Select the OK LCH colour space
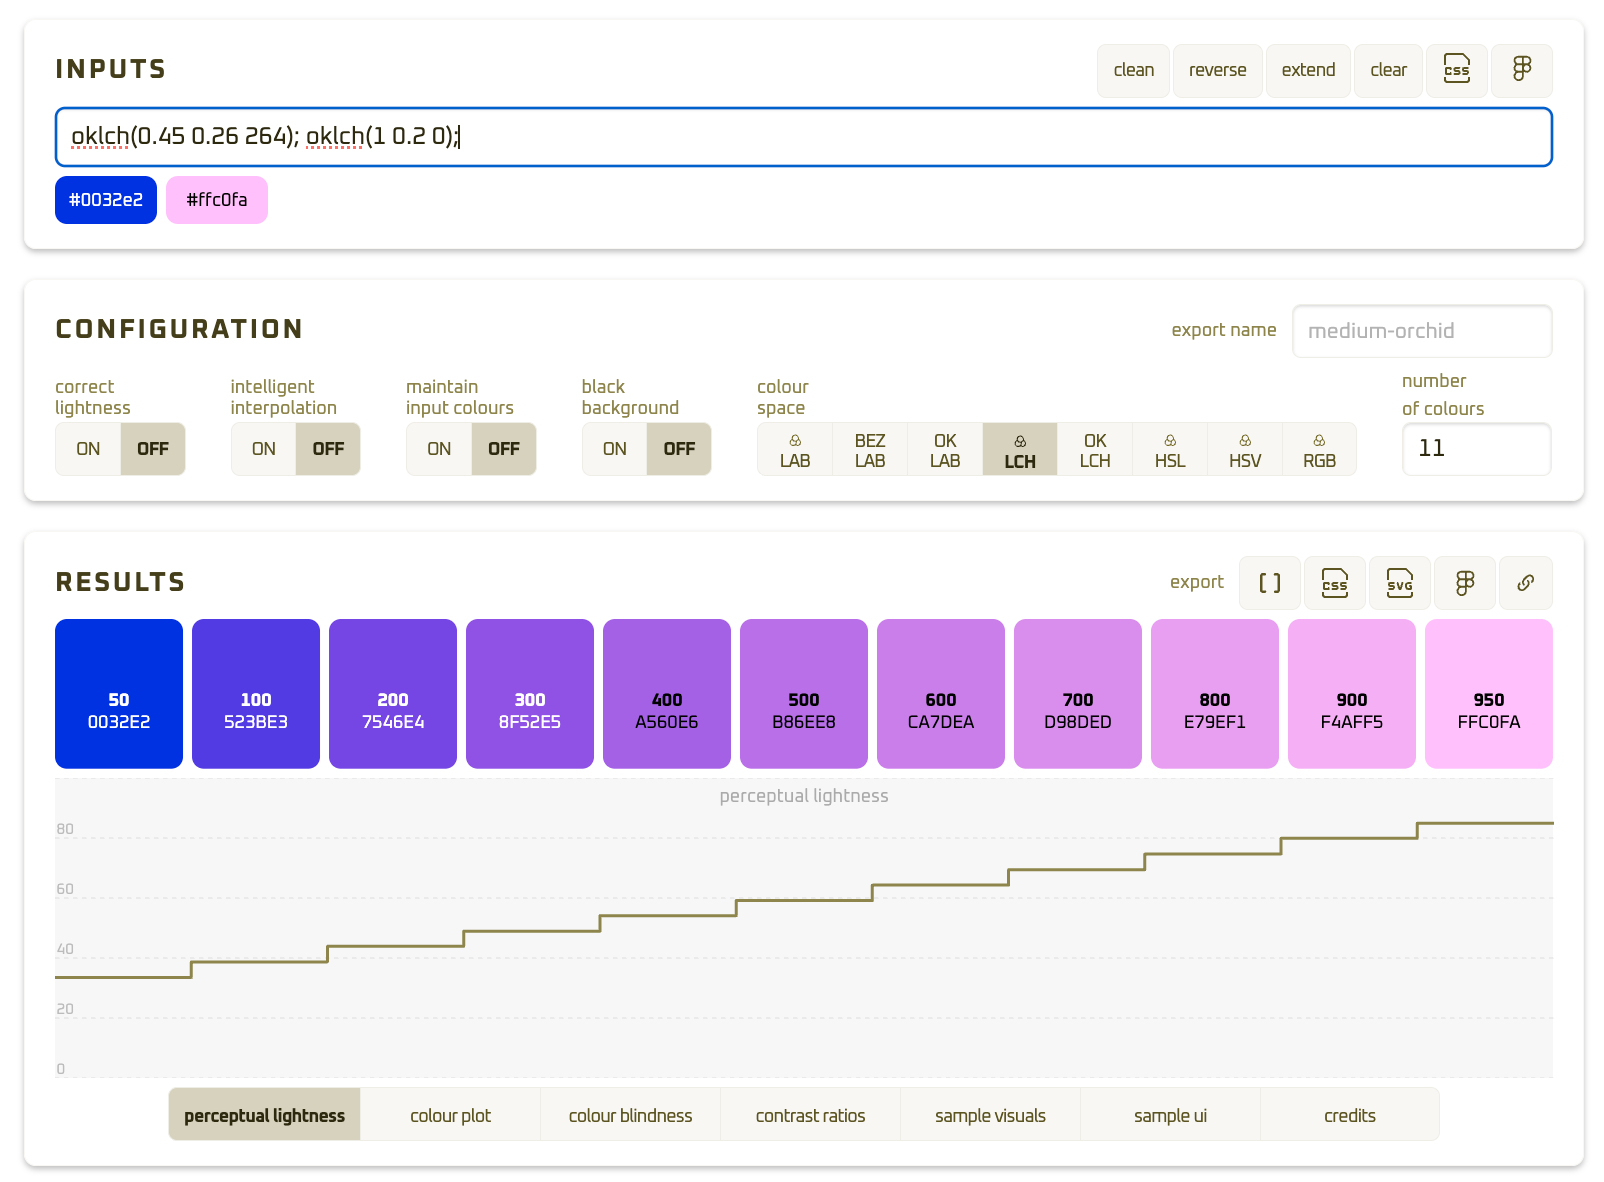The height and width of the screenshot is (1182, 1604). pos(1094,450)
